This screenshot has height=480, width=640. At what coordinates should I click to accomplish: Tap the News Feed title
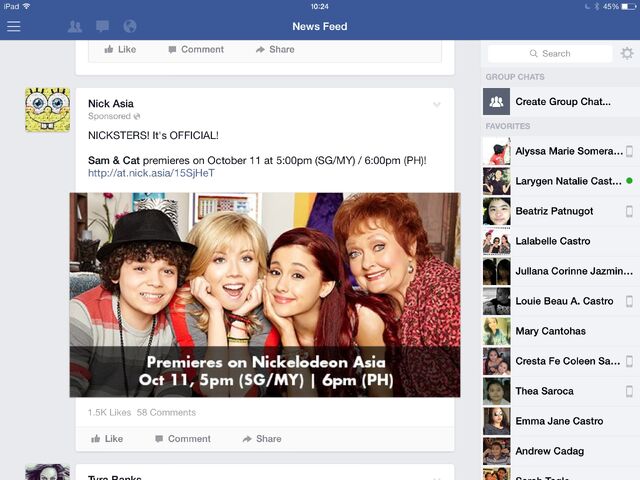(x=320, y=27)
